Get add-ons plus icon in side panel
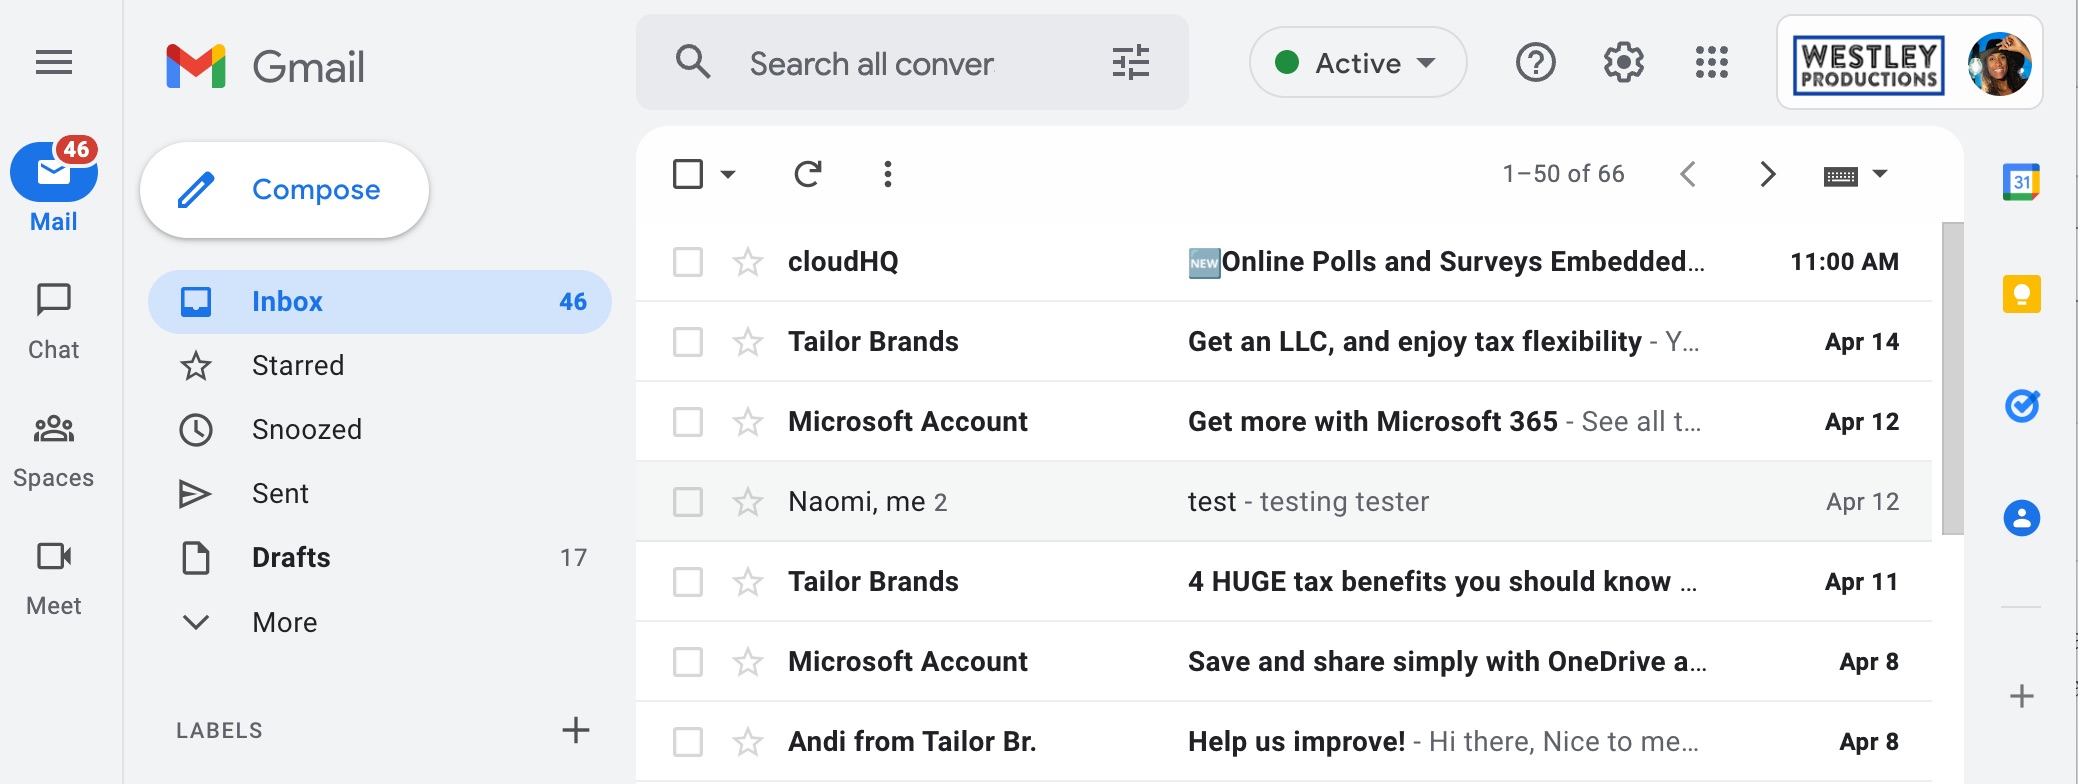 pyautogui.click(x=2021, y=696)
